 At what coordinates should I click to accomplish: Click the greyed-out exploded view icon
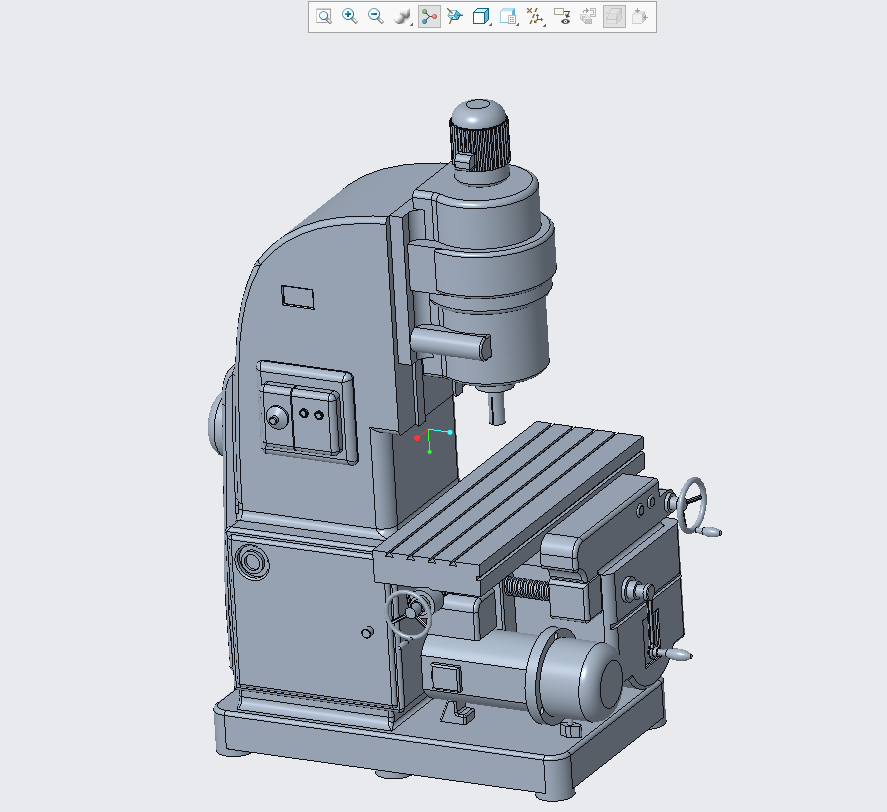click(x=640, y=16)
